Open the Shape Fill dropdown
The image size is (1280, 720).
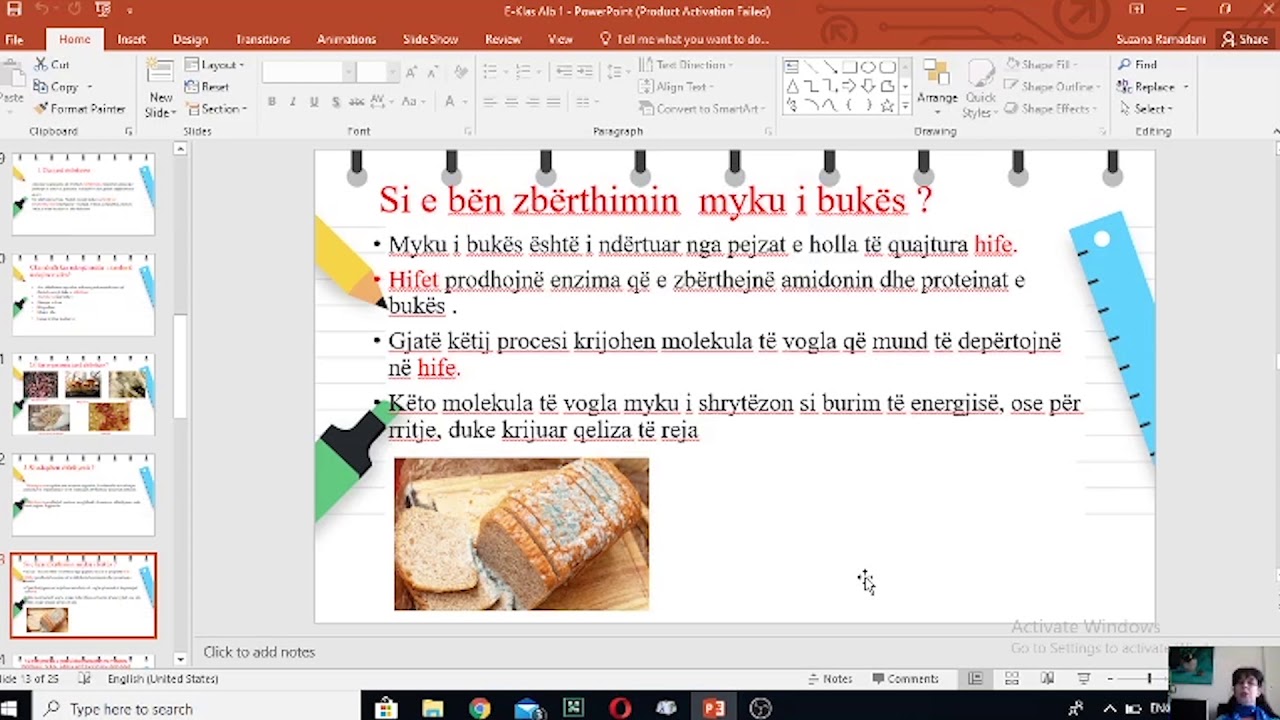click(x=1043, y=64)
